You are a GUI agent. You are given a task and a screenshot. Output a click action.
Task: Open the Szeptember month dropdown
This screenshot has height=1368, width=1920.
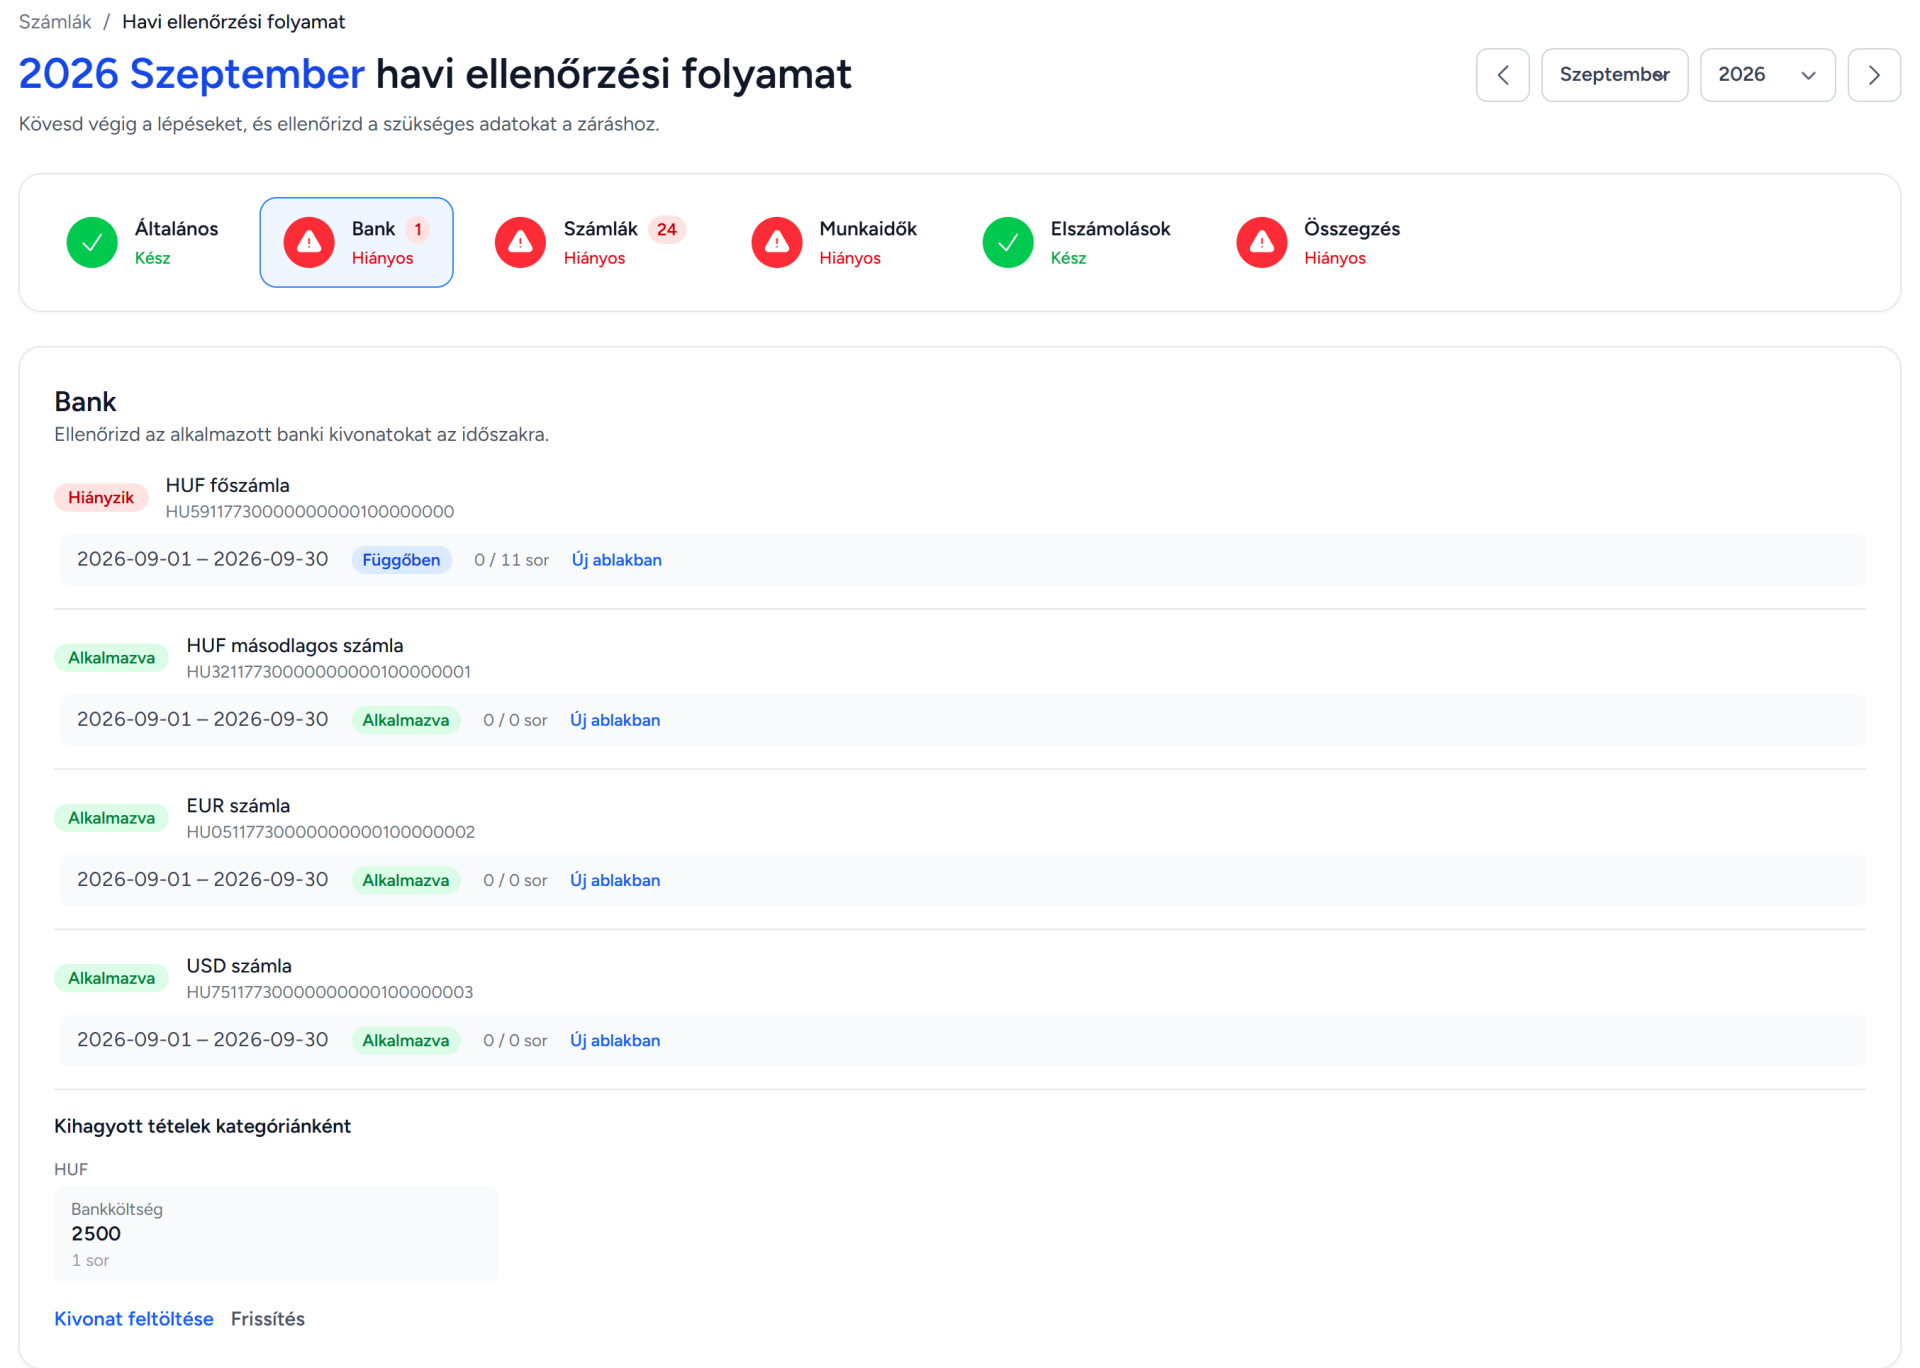click(1614, 75)
